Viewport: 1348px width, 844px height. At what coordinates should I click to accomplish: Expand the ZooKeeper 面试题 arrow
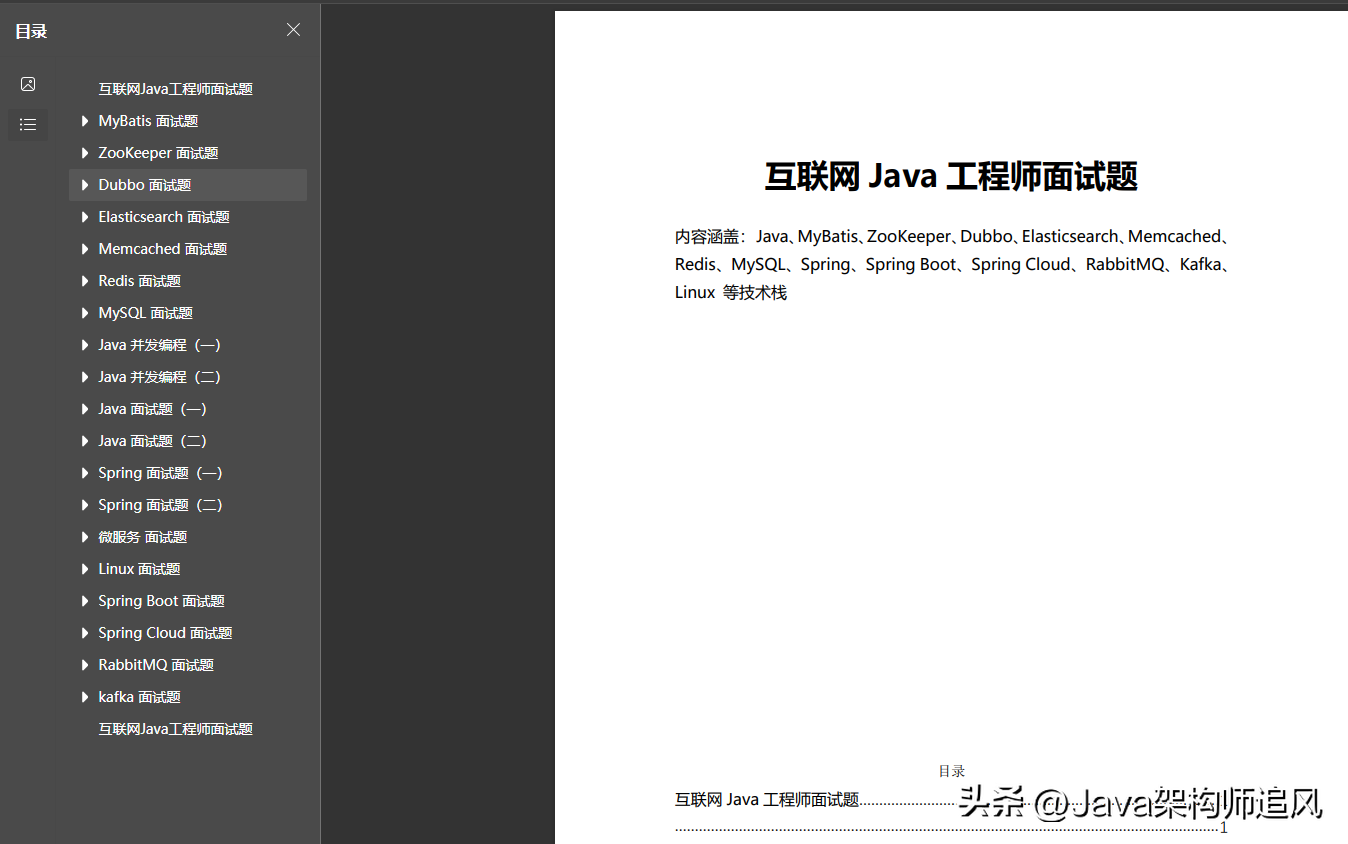tap(85, 153)
